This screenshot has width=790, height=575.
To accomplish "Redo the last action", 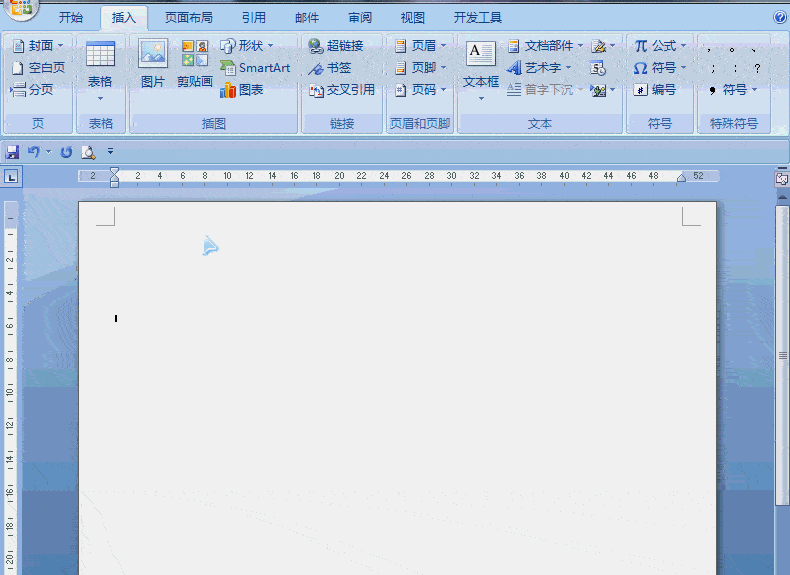I will point(66,152).
